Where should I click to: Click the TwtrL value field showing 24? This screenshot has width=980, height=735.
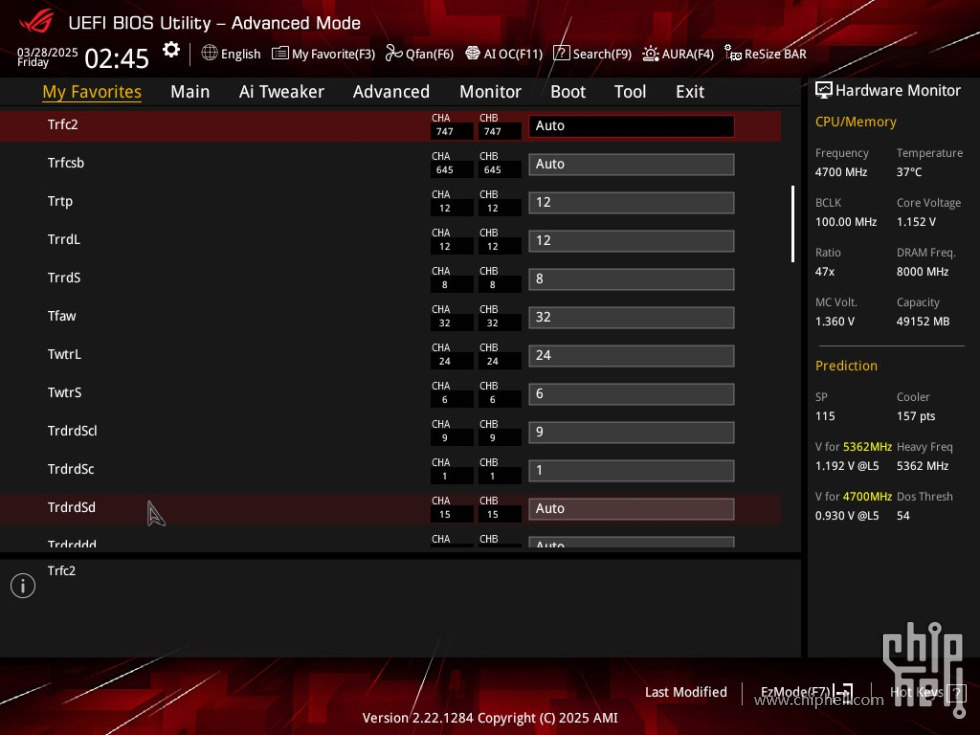(631, 356)
